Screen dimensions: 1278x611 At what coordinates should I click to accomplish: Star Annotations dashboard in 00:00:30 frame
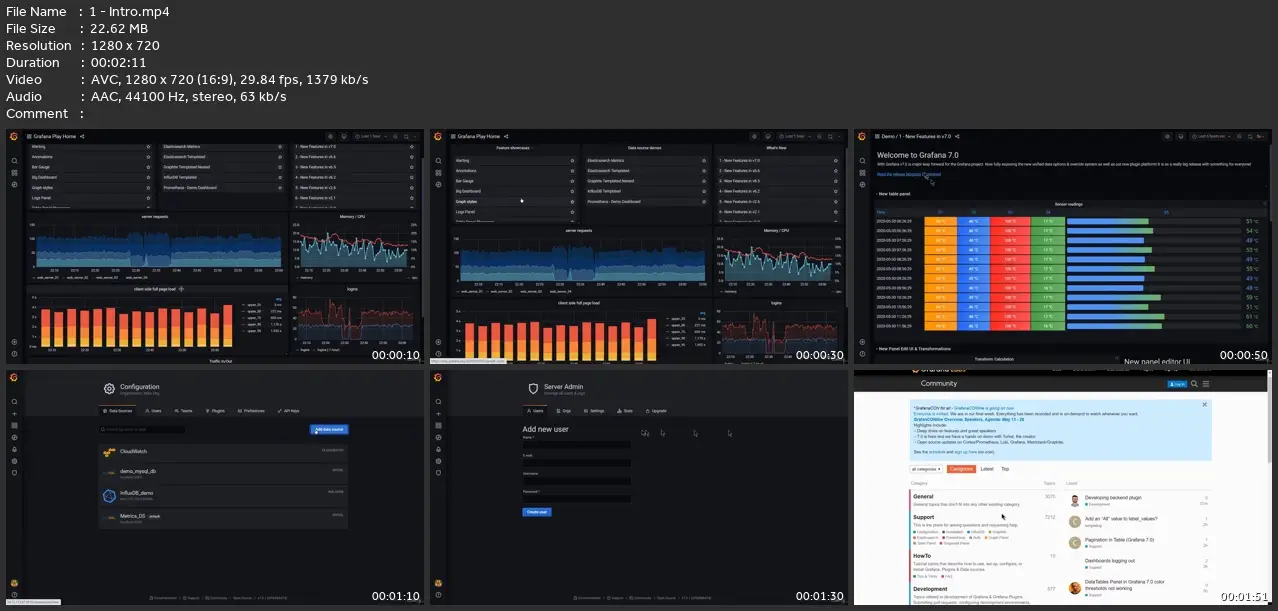point(572,170)
